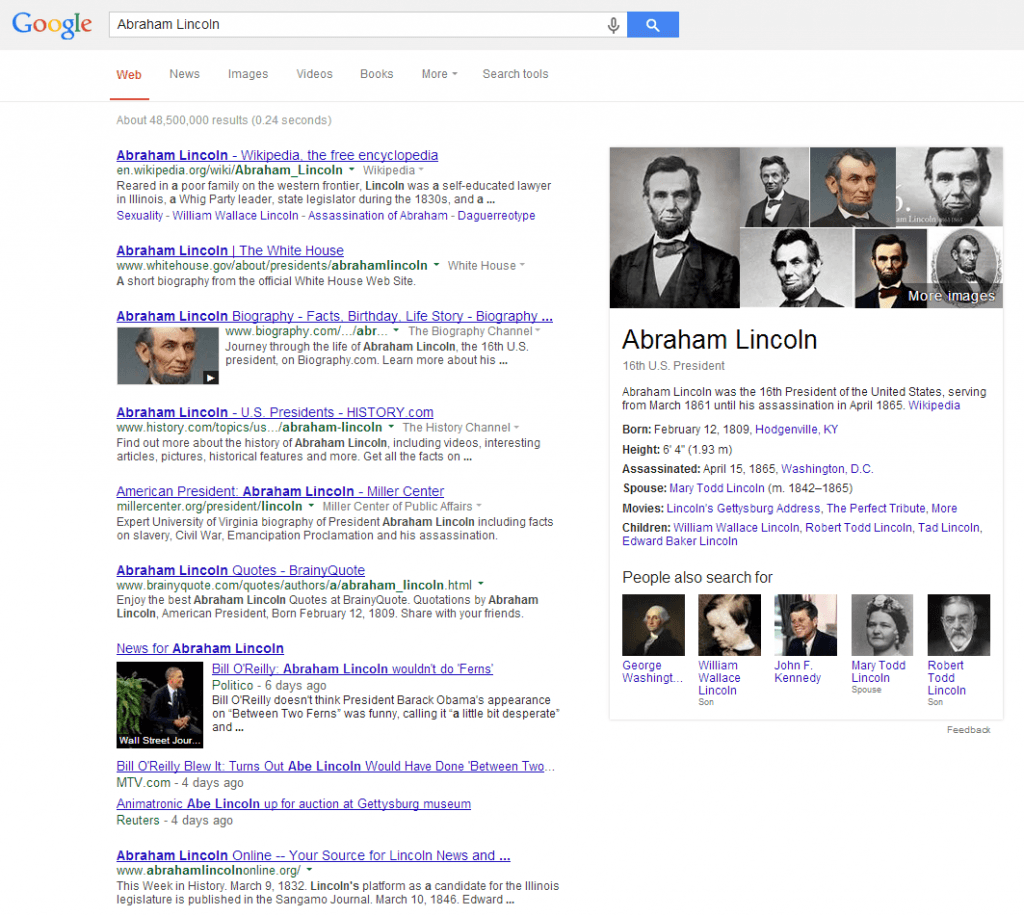Open the MTV.com Bill O'Reilly story
This screenshot has width=1024, height=916.
336,766
